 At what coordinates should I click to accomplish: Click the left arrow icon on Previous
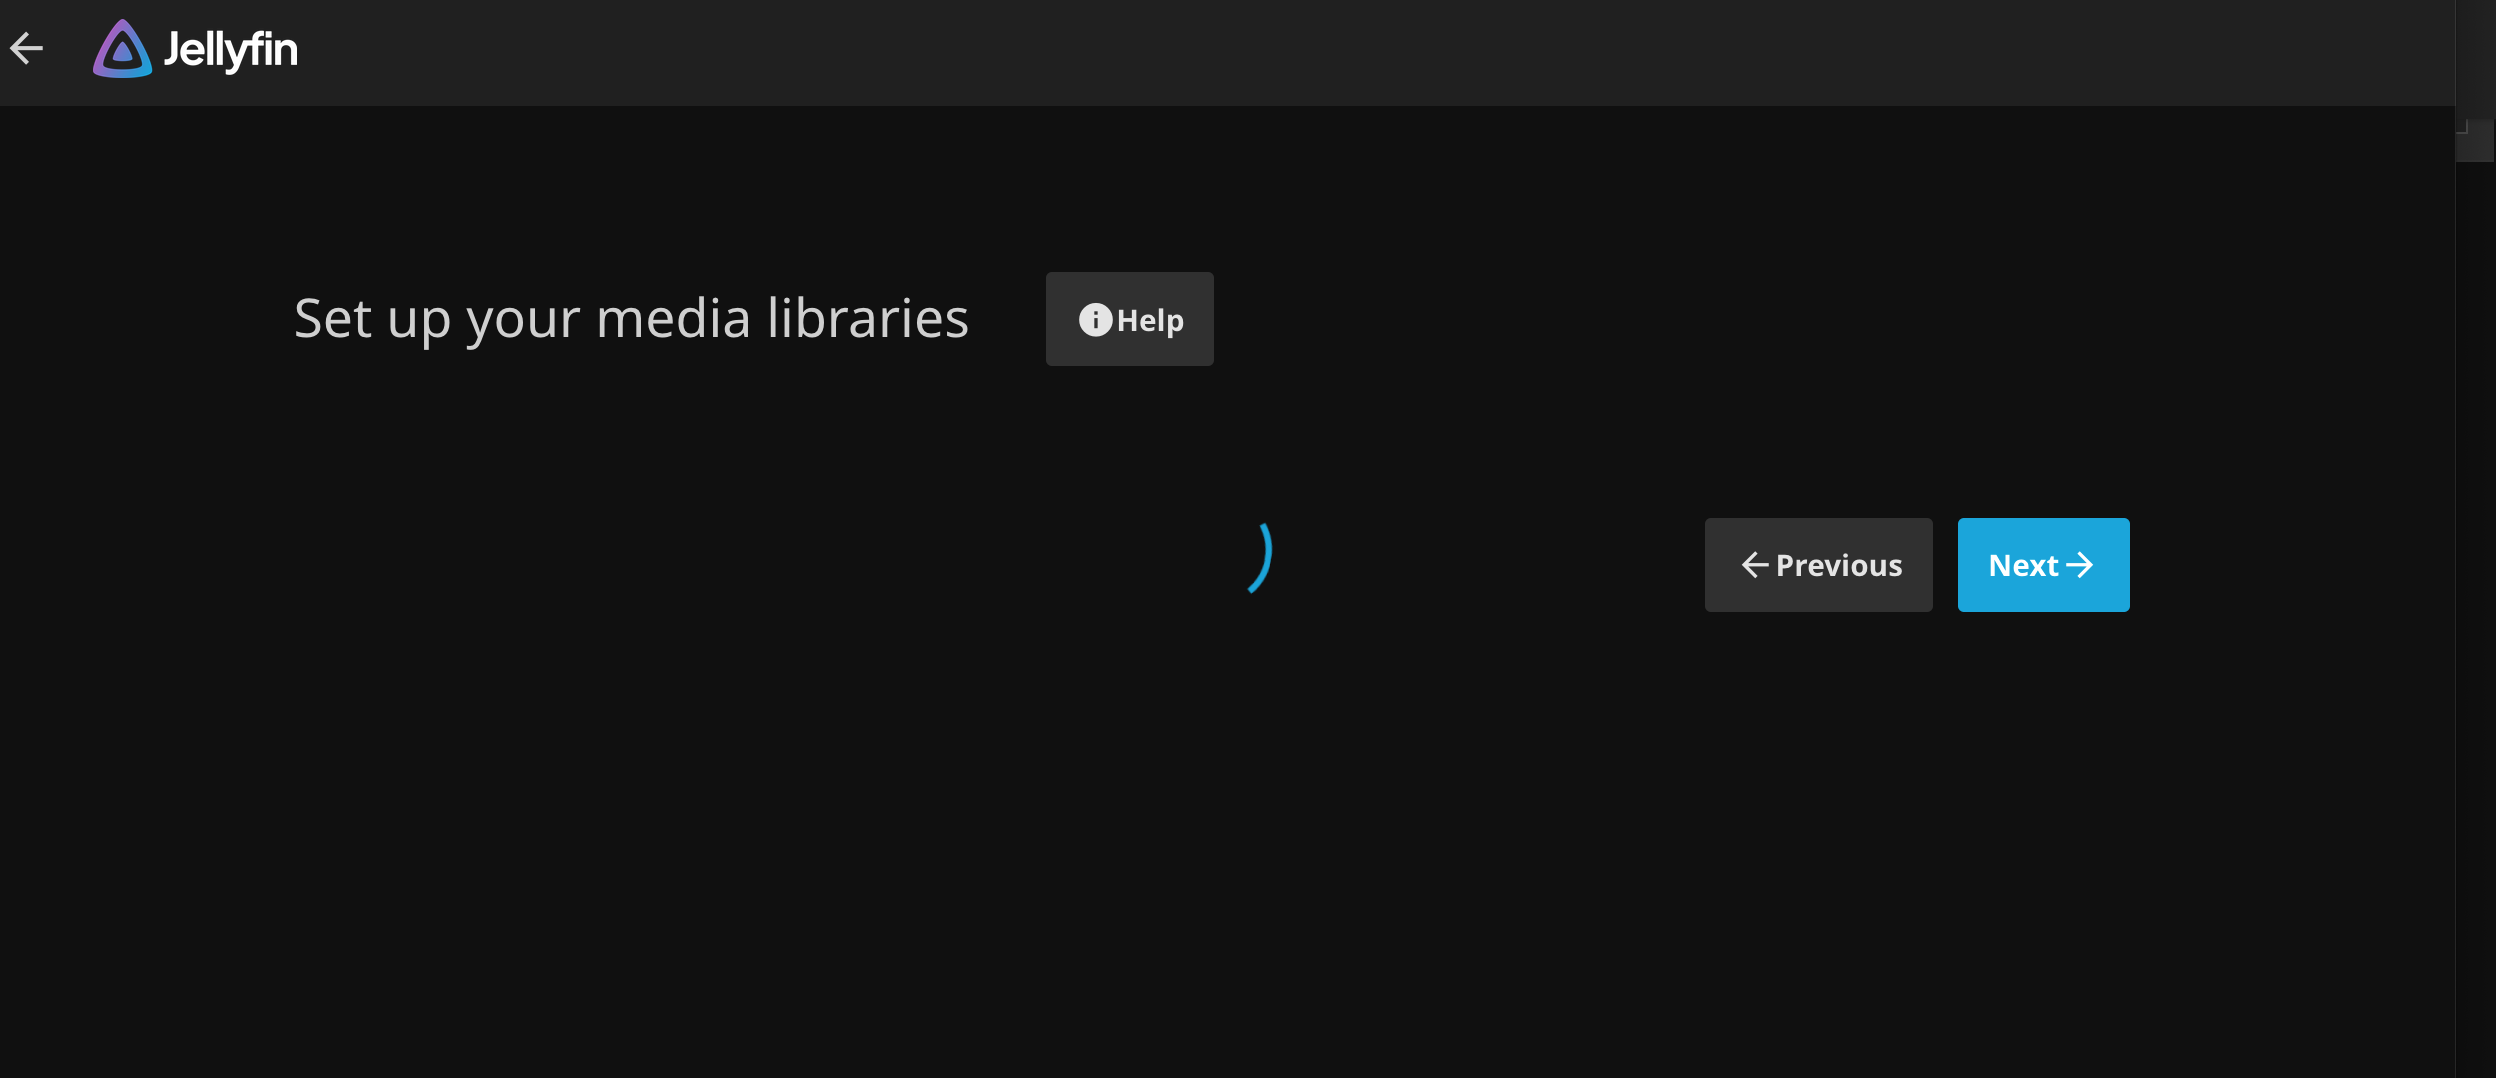point(1755,565)
